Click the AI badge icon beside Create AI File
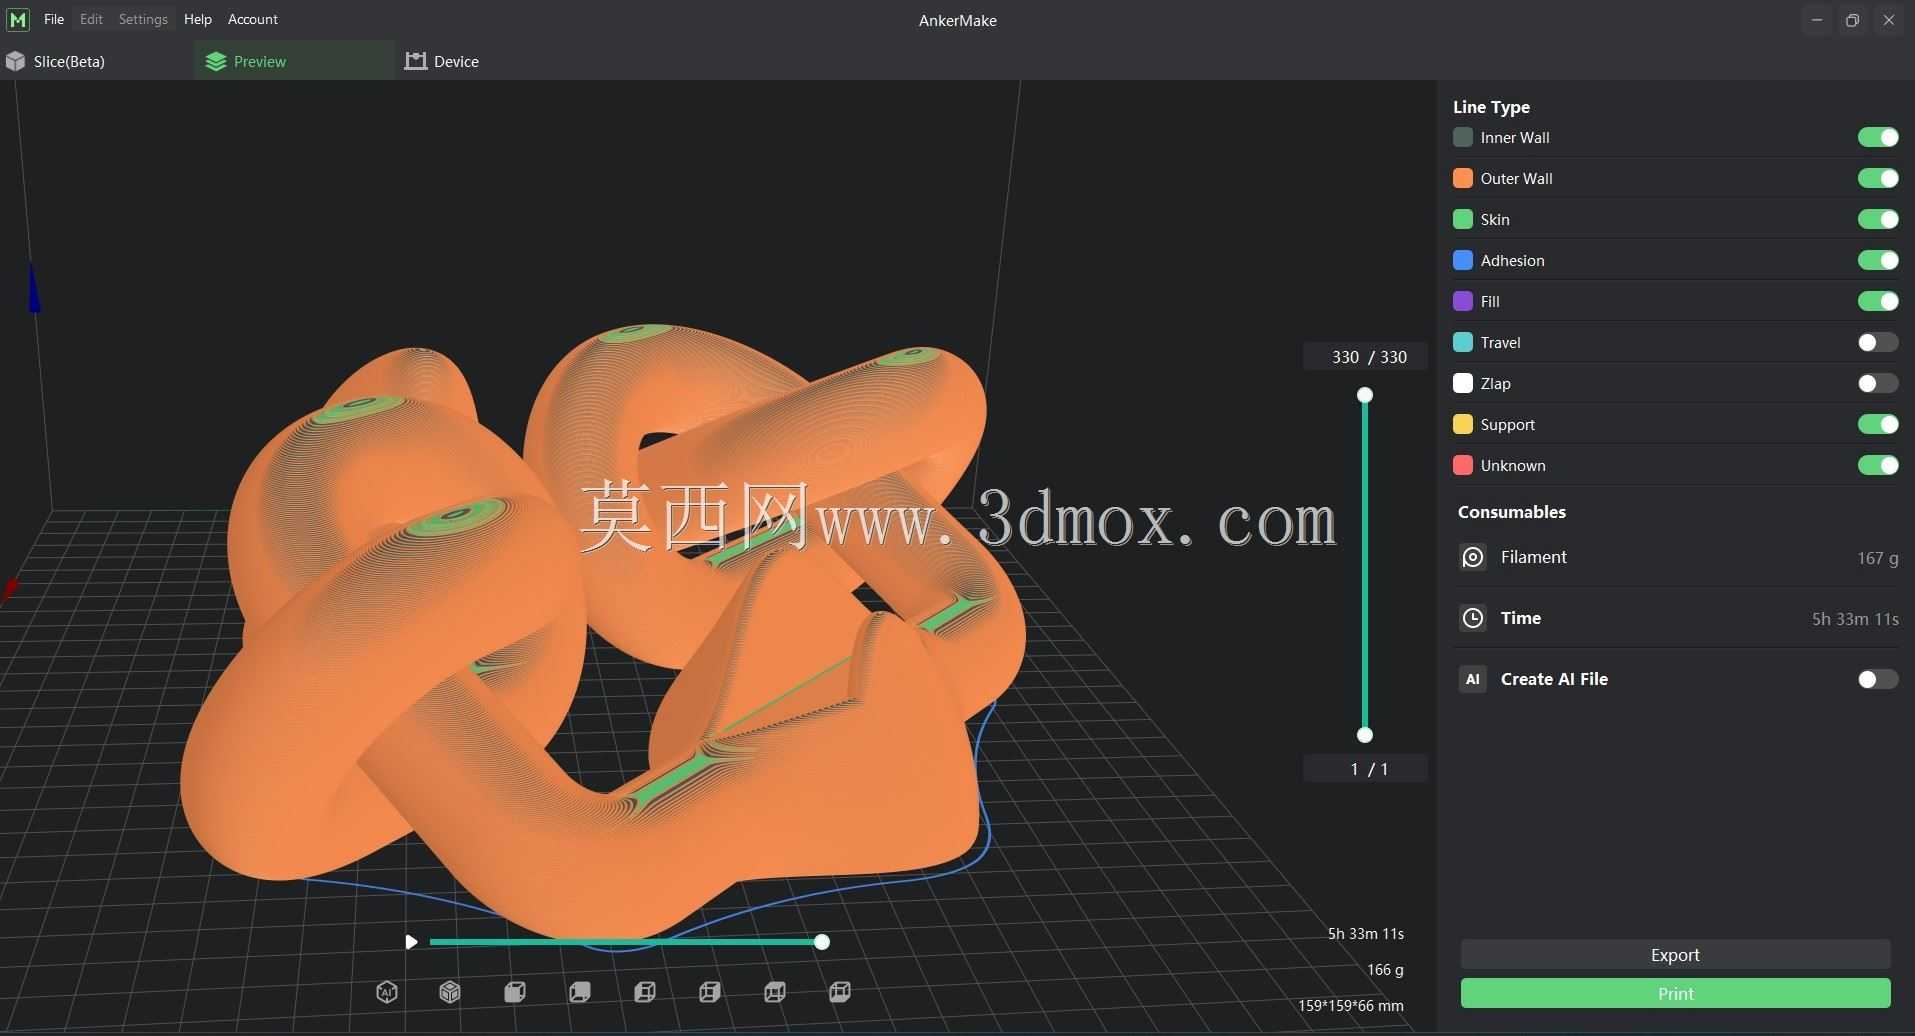Screen dimensions: 1915x1036 (1473, 679)
